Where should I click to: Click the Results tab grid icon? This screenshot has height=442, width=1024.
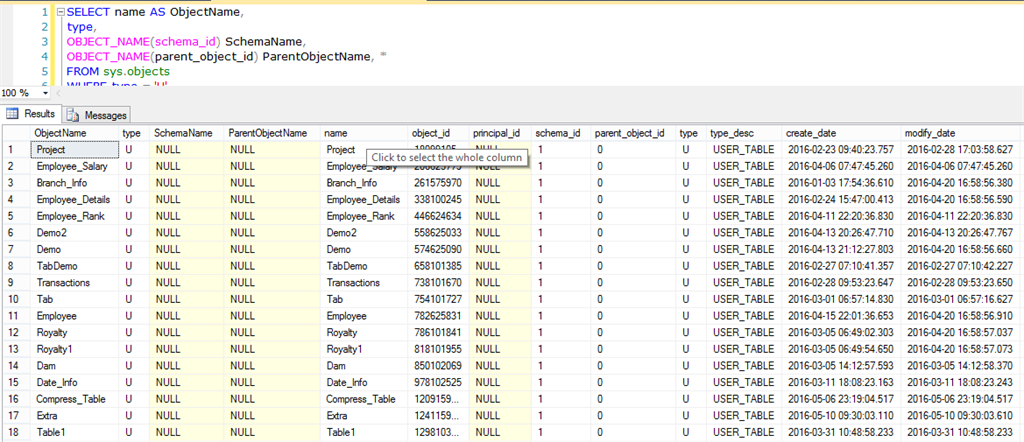[13, 114]
